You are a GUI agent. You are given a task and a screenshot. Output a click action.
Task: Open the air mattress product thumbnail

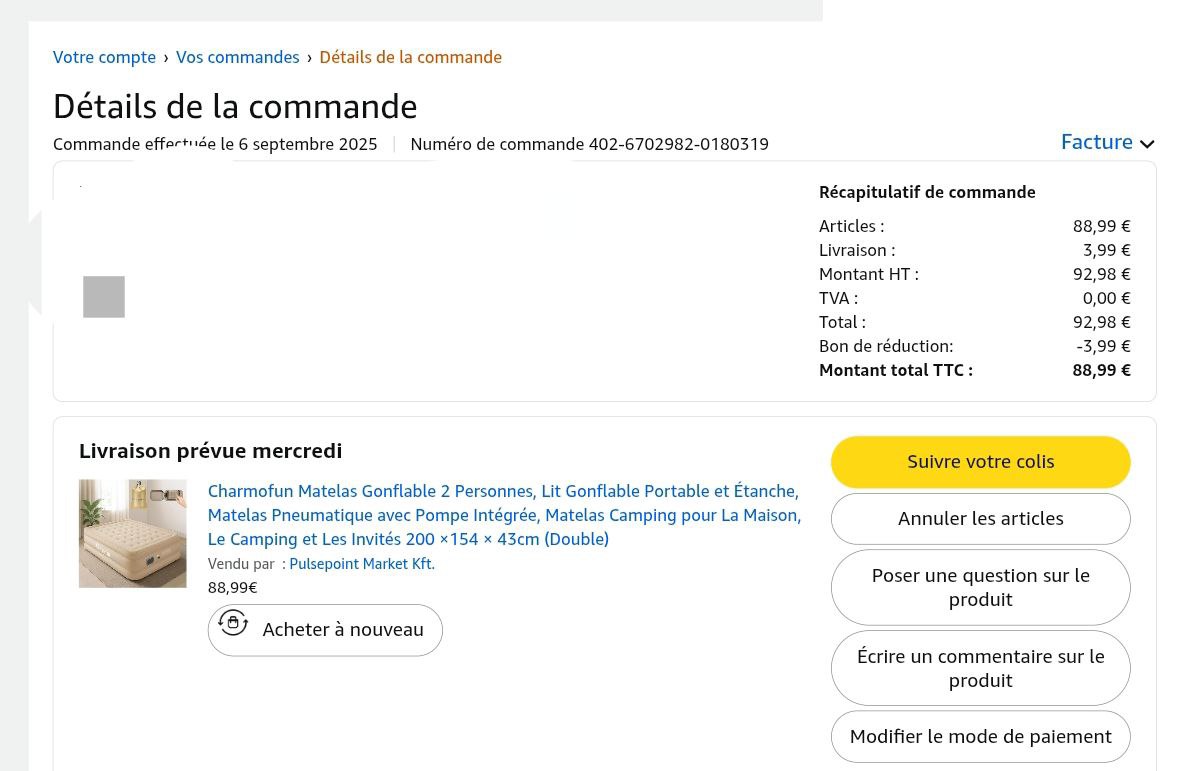click(x=132, y=533)
